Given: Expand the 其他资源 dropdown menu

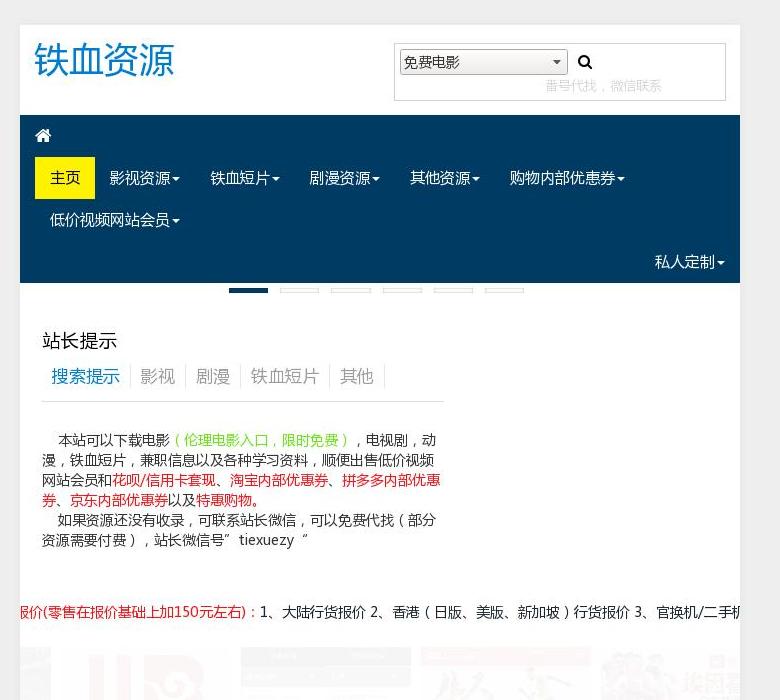Looking at the screenshot, I should [x=445, y=178].
